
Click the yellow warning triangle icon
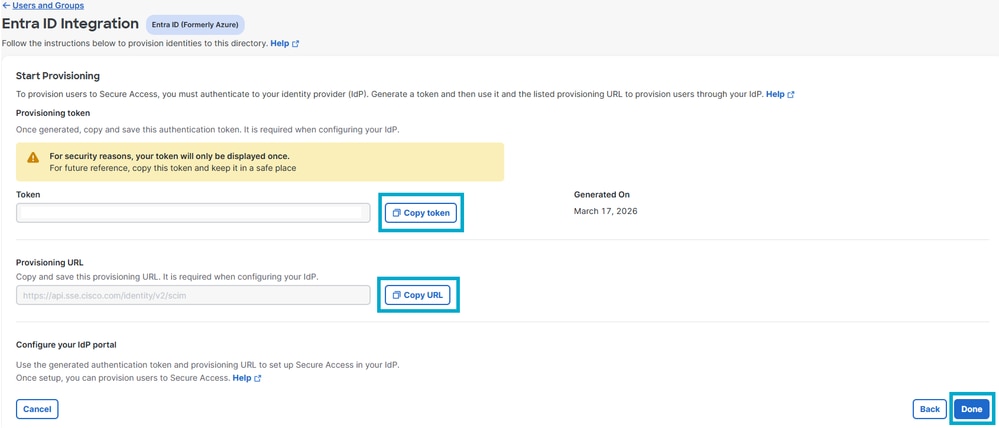[33, 157]
